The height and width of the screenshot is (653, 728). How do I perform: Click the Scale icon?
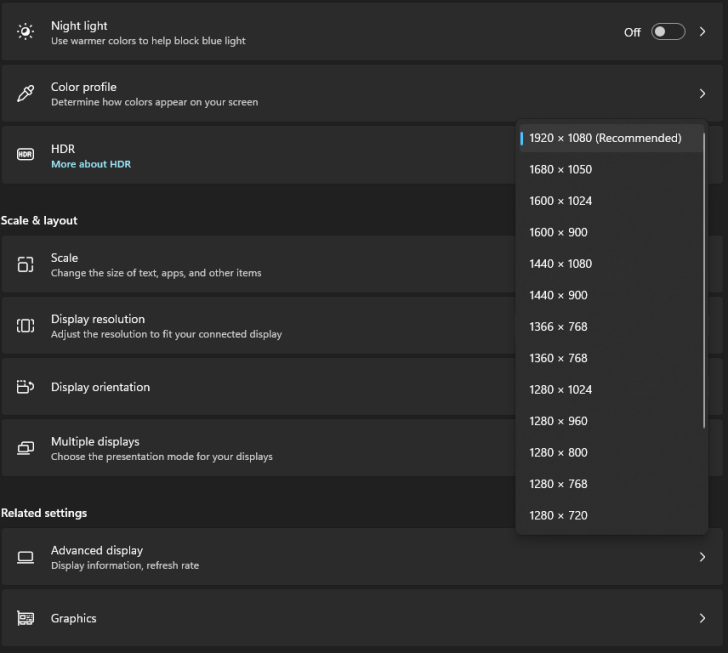pyautogui.click(x=25, y=264)
